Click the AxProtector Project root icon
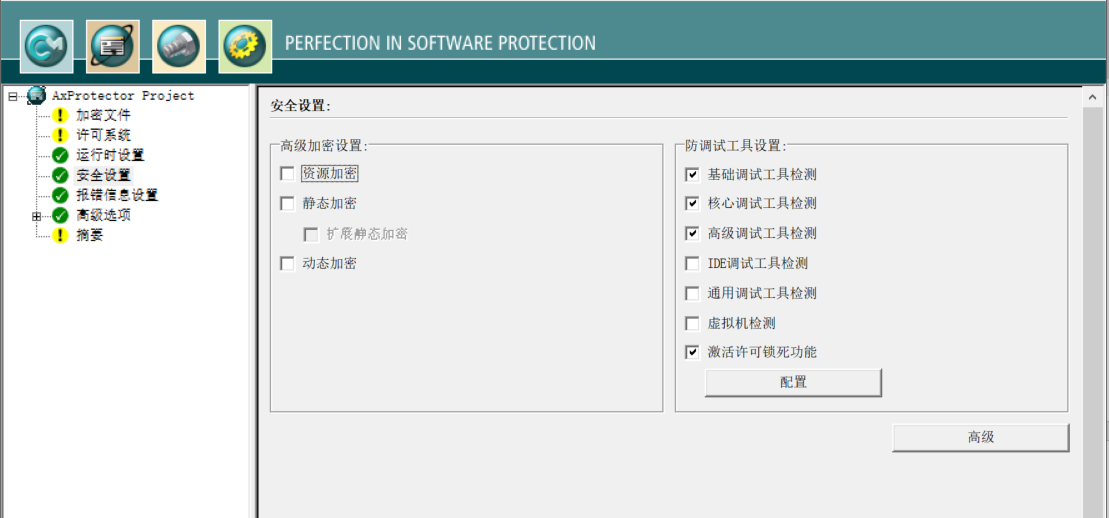Screen dimensions: 1109x518 pyautogui.click(x=37, y=96)
